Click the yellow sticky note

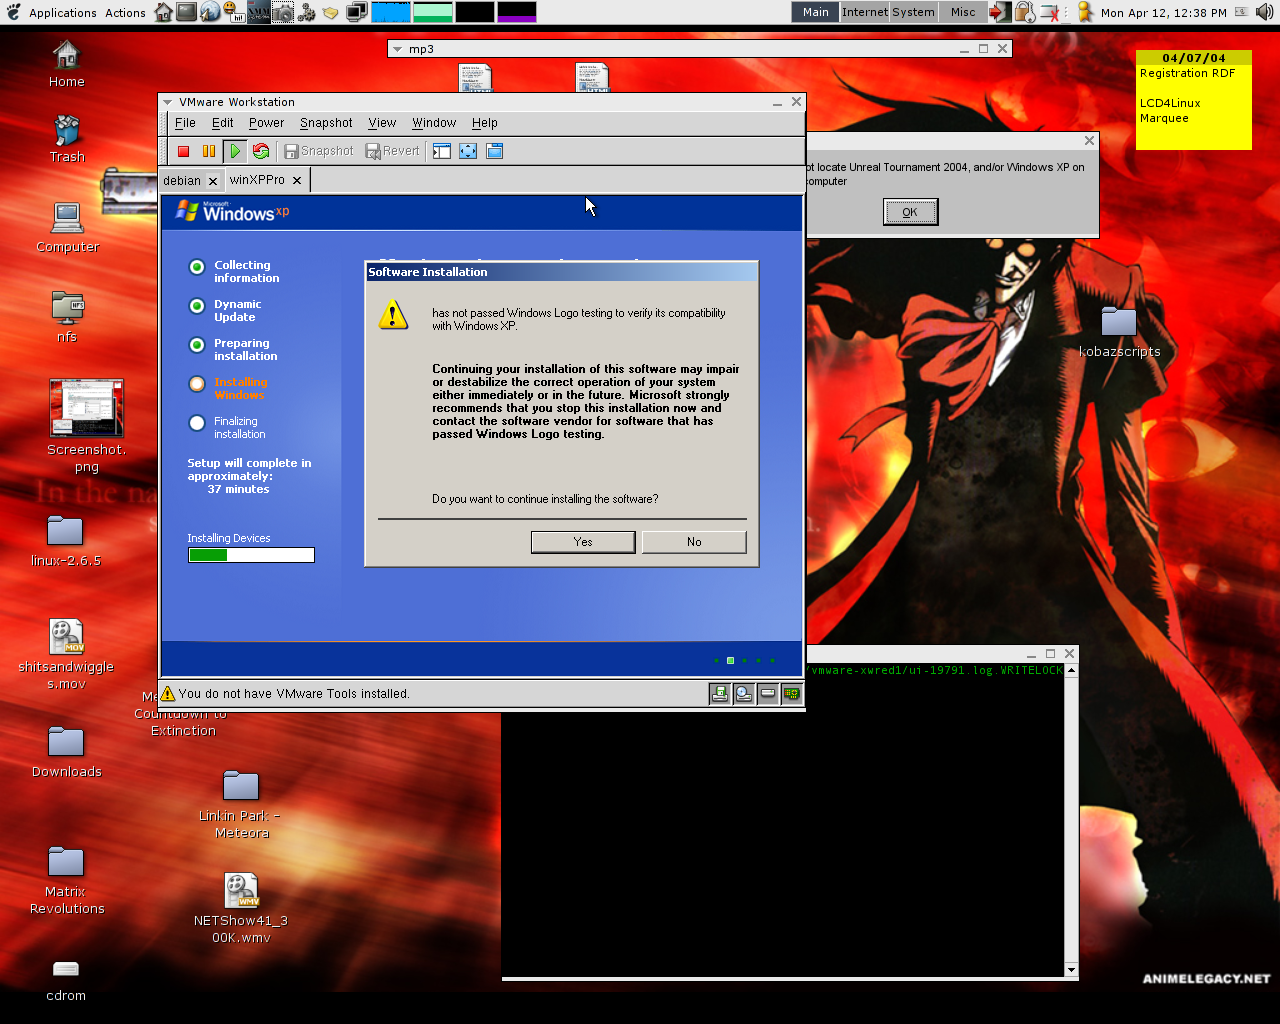click(1194, 100)
